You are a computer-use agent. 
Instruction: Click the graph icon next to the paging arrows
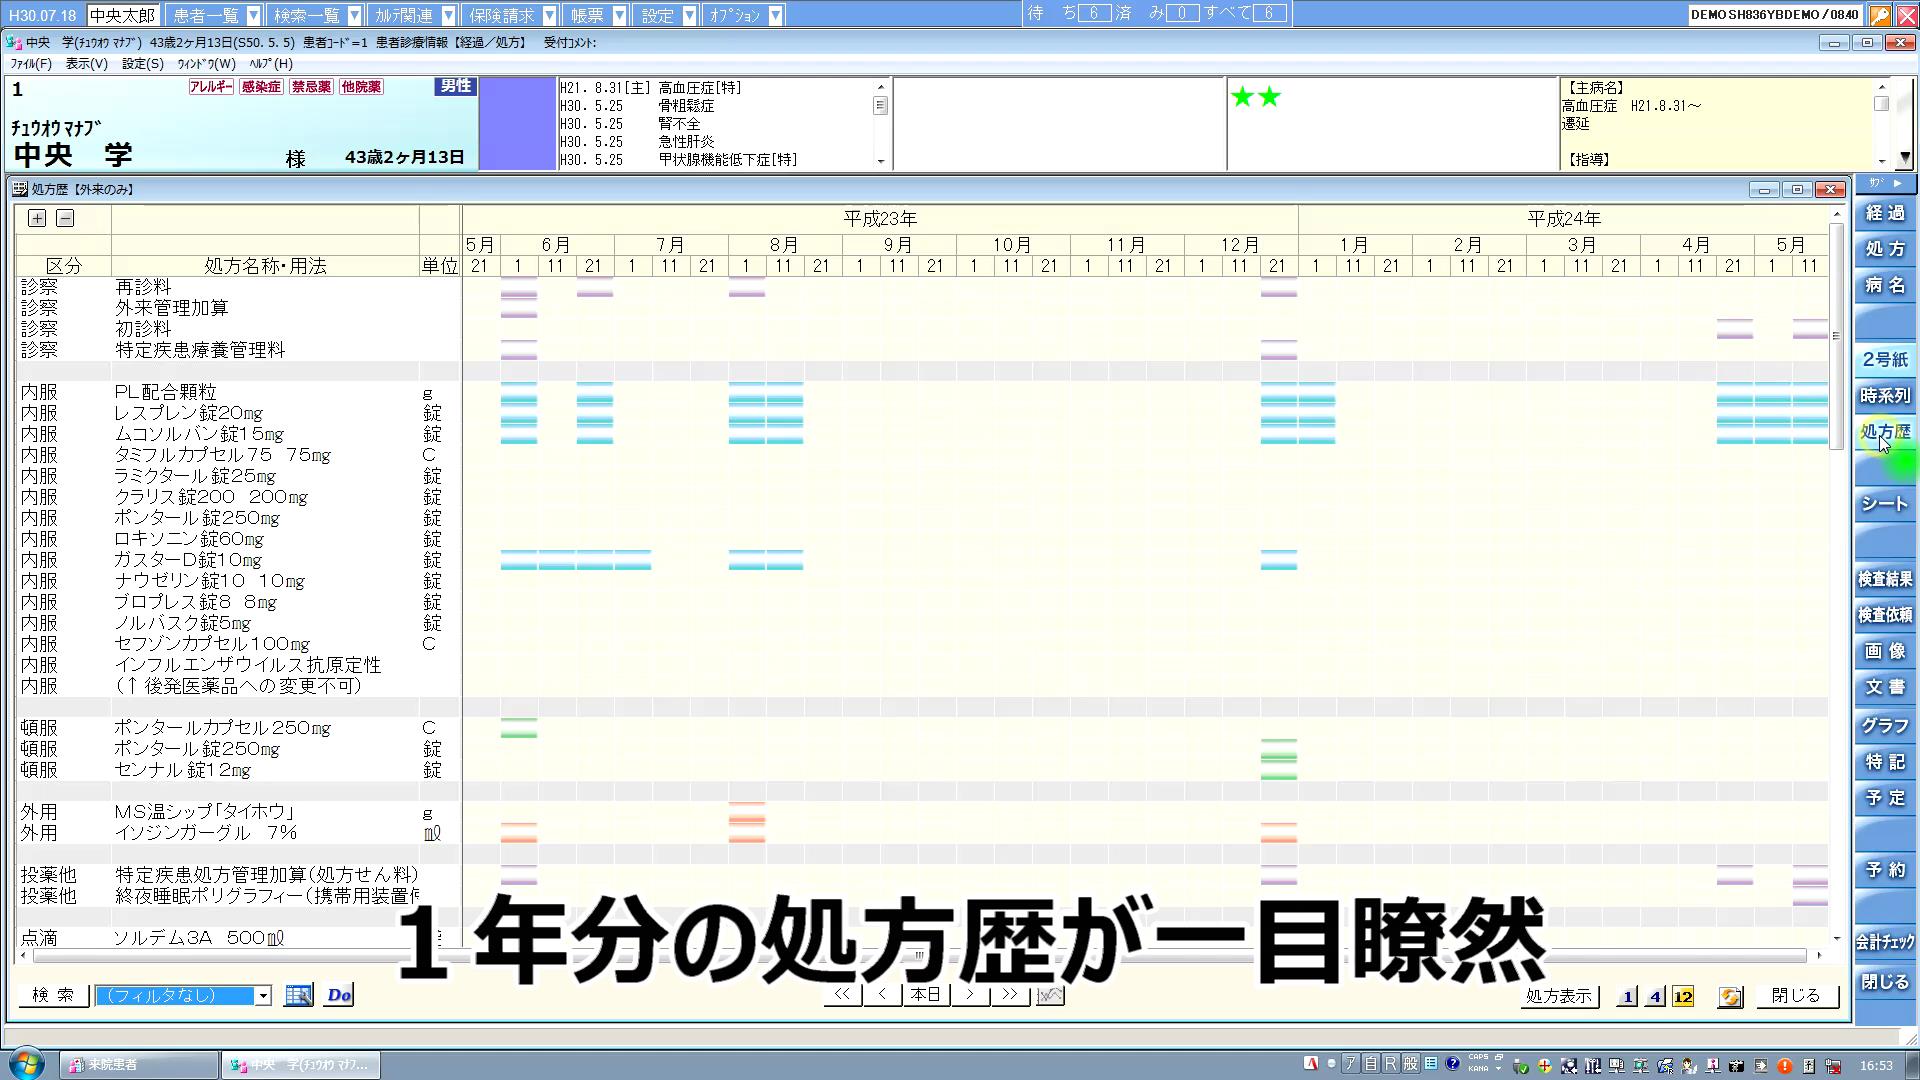coord(1050,995)
